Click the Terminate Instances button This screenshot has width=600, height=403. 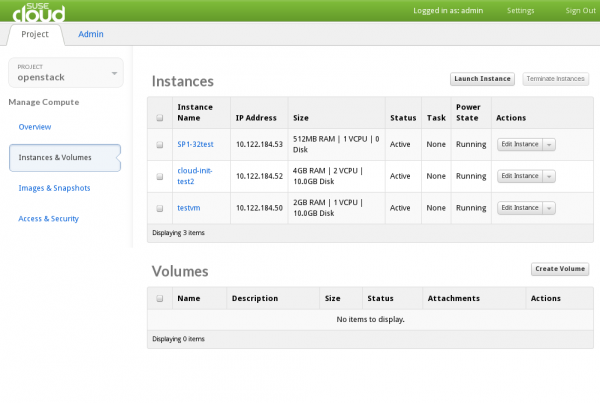point(555,79)
